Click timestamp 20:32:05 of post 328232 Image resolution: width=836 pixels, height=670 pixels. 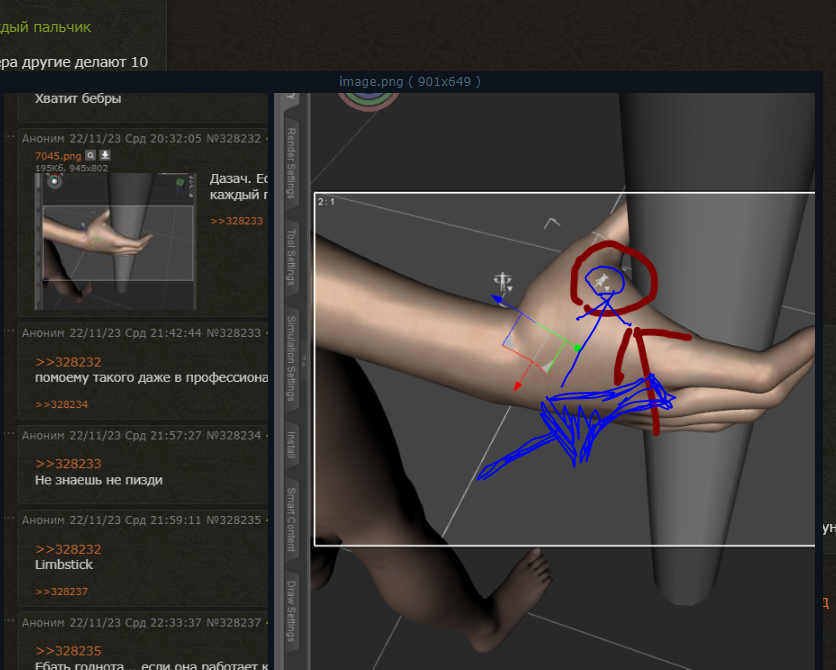pyautogui.click(x=176, y=139)
